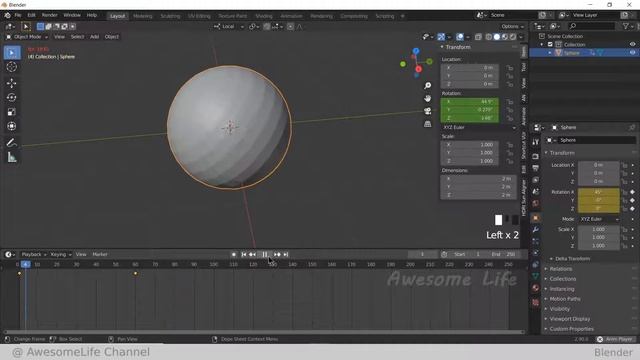Open the Particles properties tab icon
Image resolution: width=640 pixels, height=360 pixels.
point(536,241)
